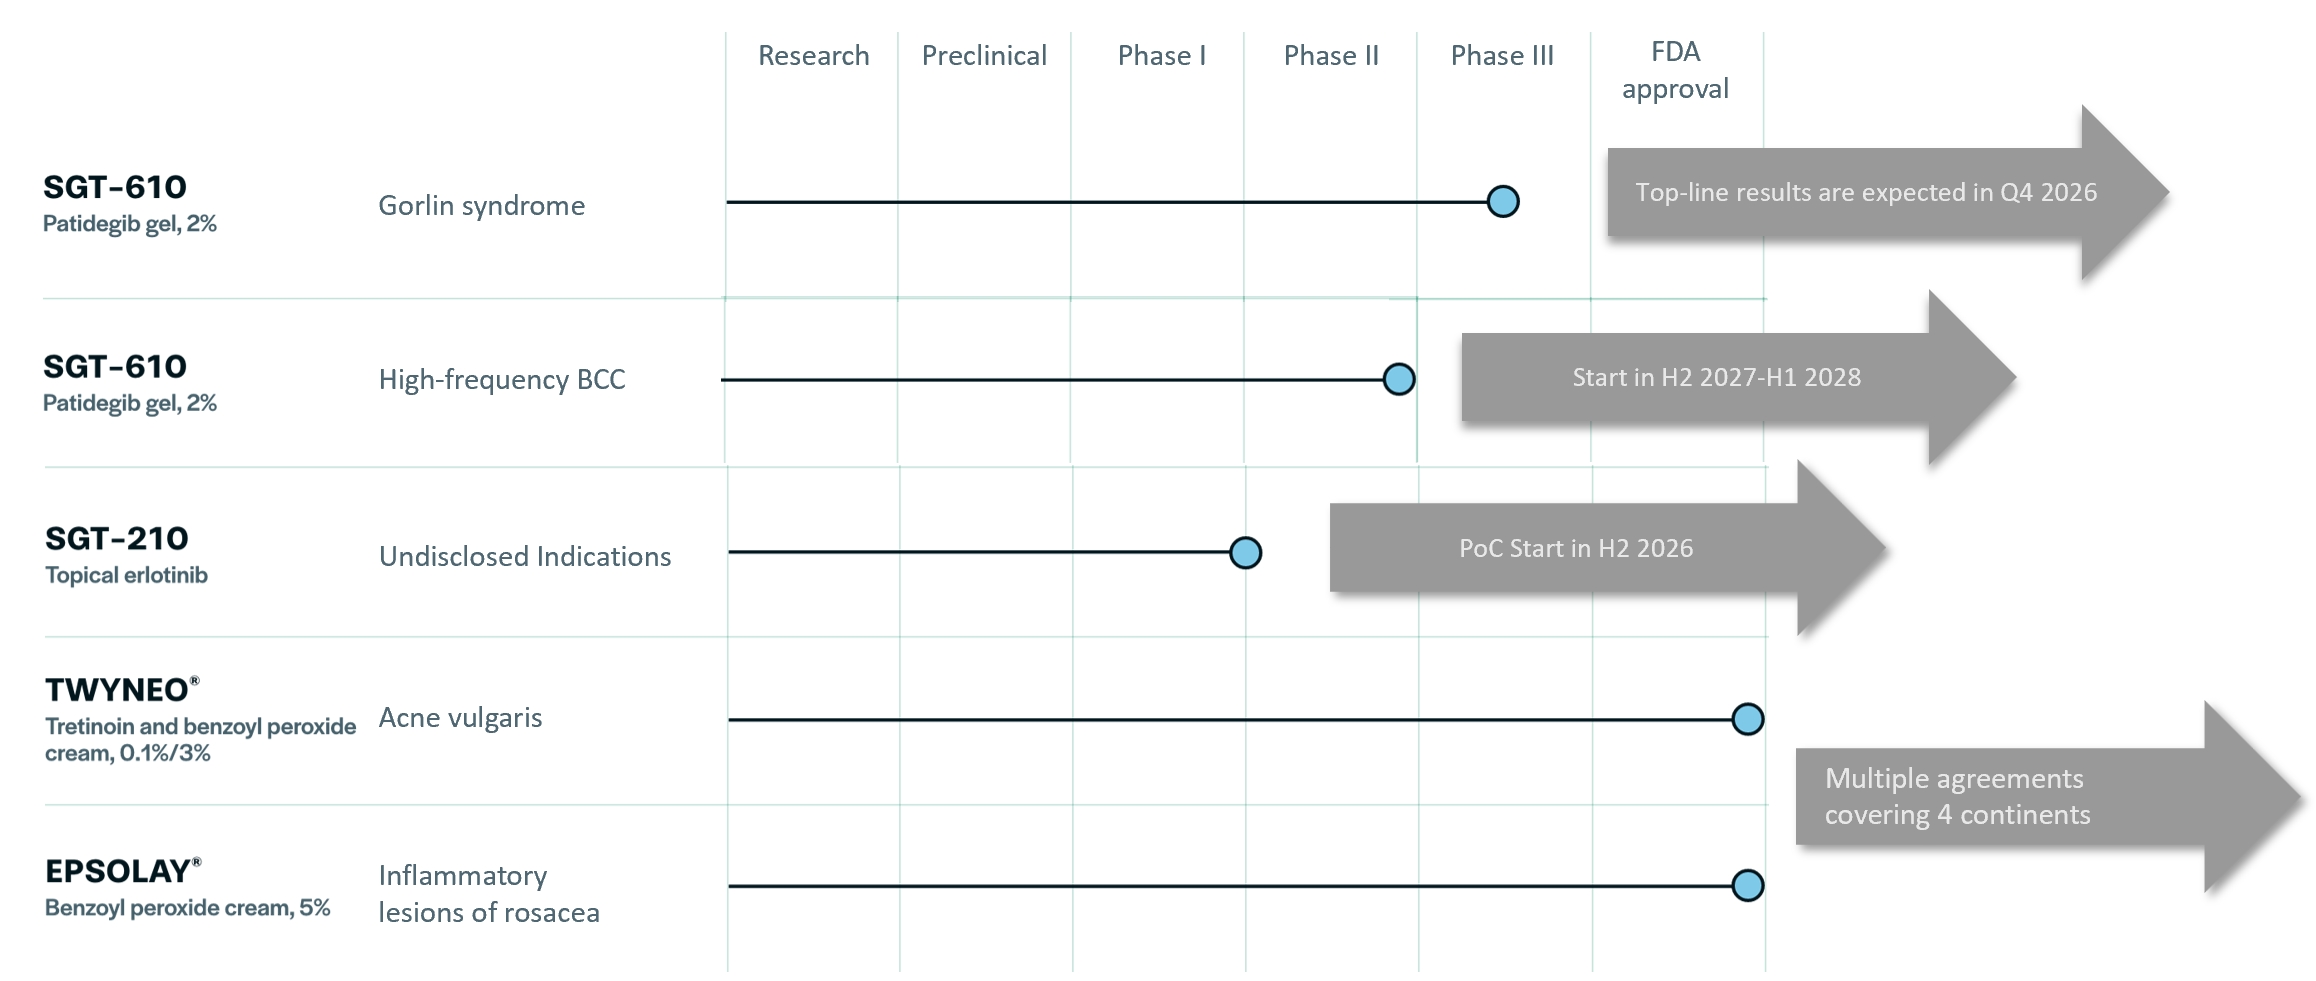Click the High-frequency BCC progress marker dot
2316x981 pixels.
click(x=1398, y=379)
